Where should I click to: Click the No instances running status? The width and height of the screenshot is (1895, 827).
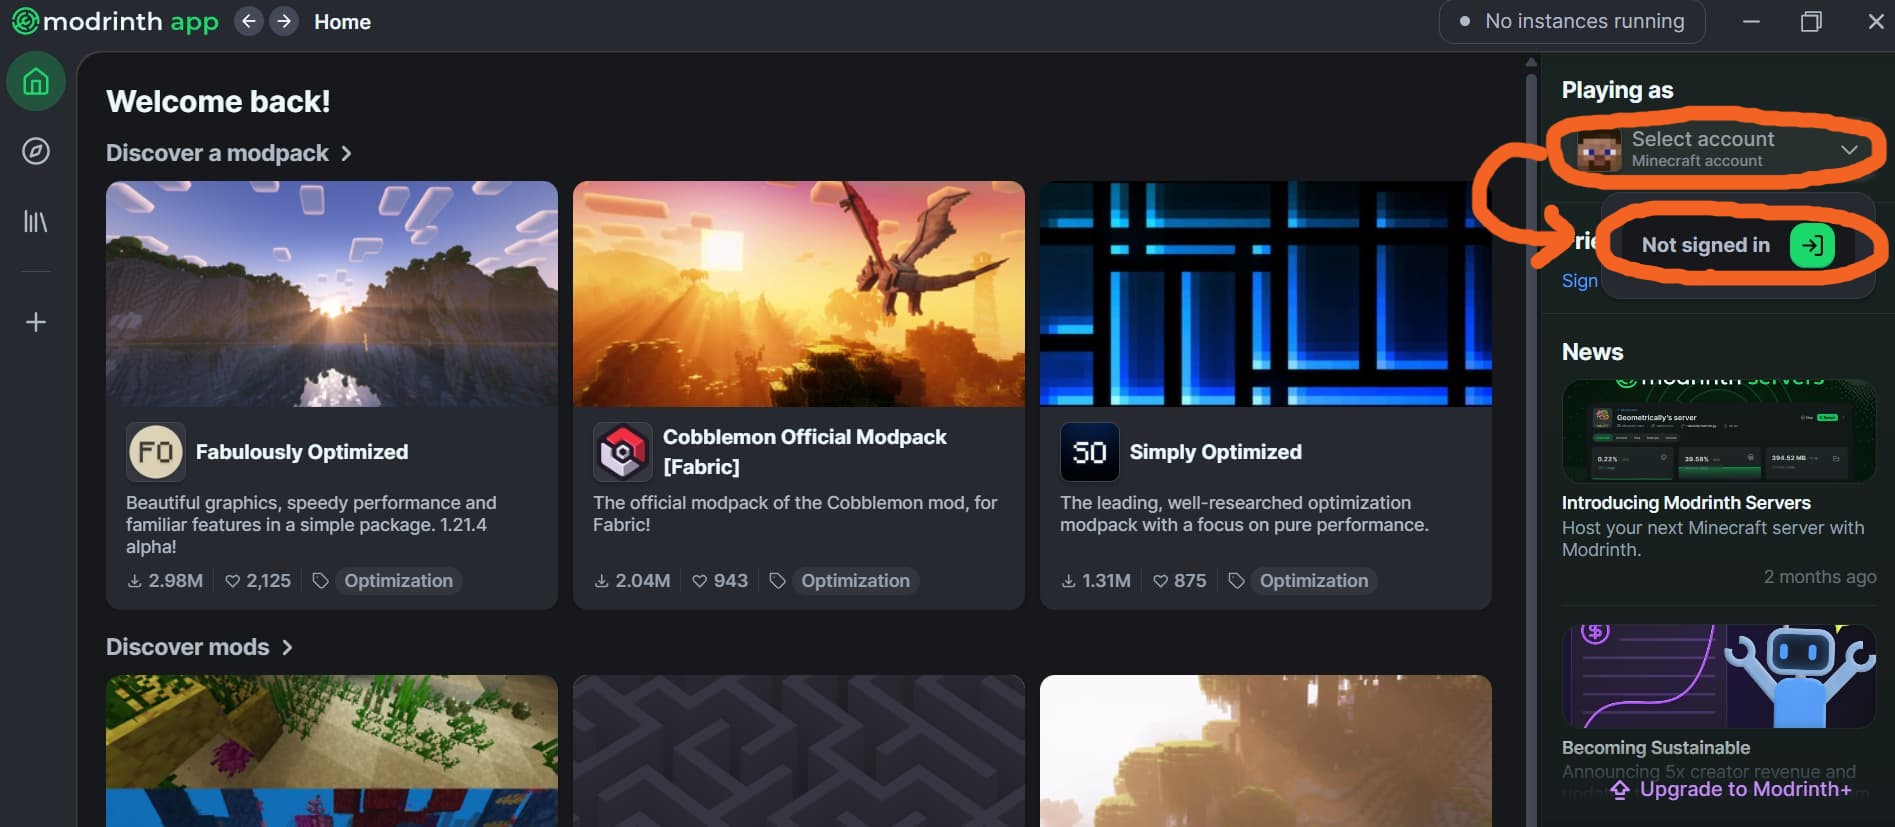pyautogui.click(x=1572, y=21)
